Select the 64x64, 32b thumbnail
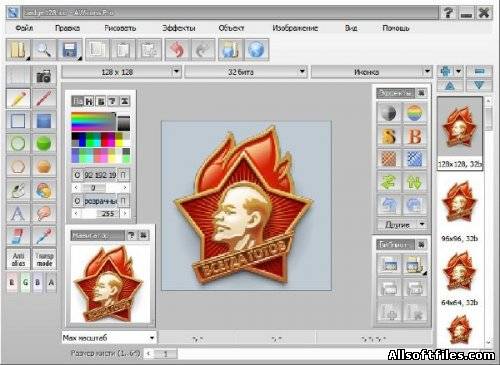500x365 pixels. (x=460, y=278)
